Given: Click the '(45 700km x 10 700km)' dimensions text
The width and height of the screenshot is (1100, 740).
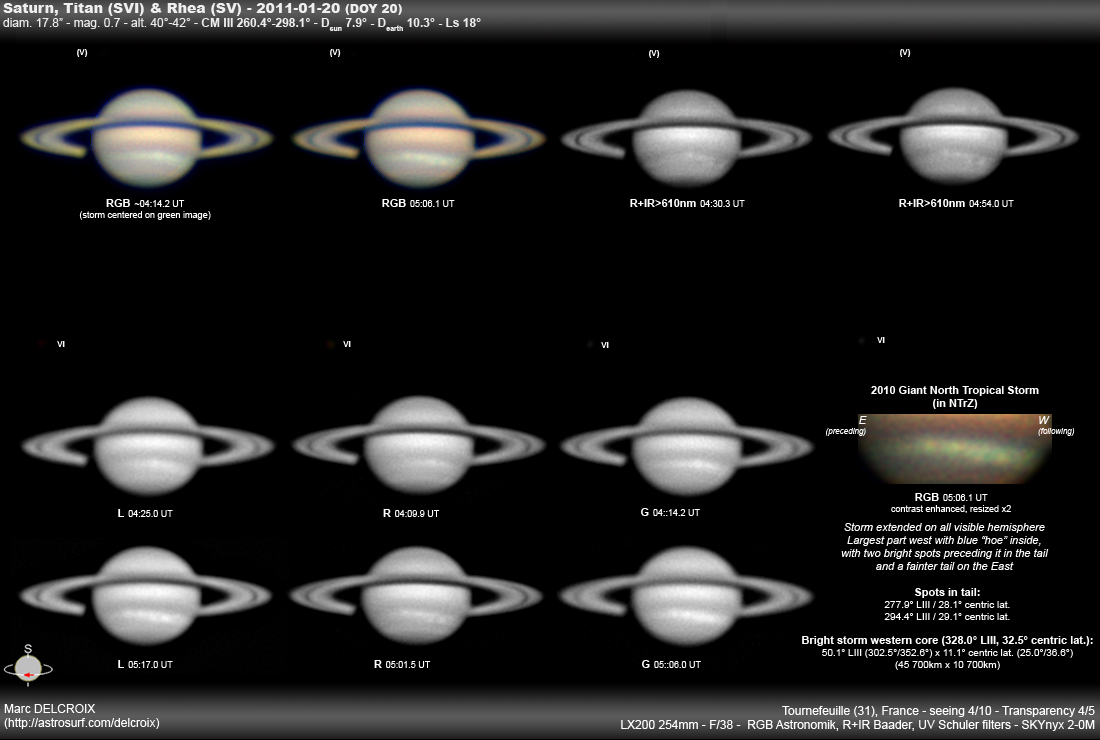Looking at the screenshot, I should point(947,665).
